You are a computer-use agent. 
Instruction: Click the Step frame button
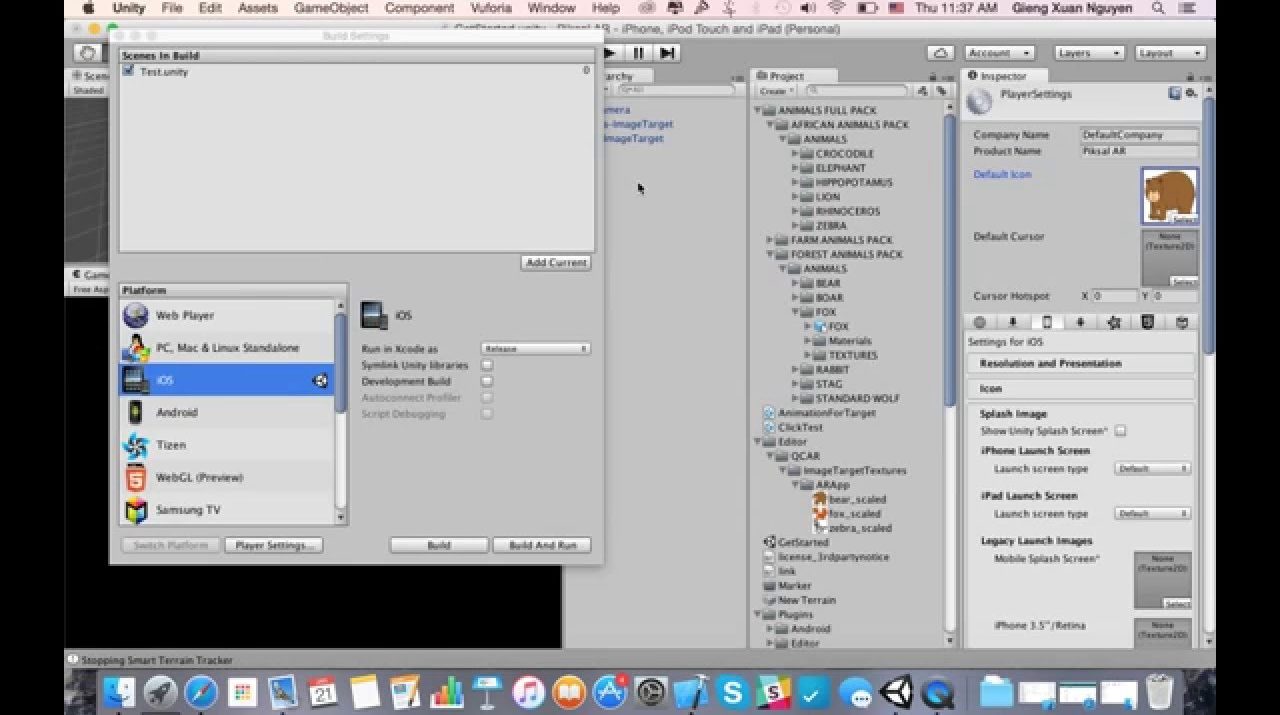tap(667, 53)
